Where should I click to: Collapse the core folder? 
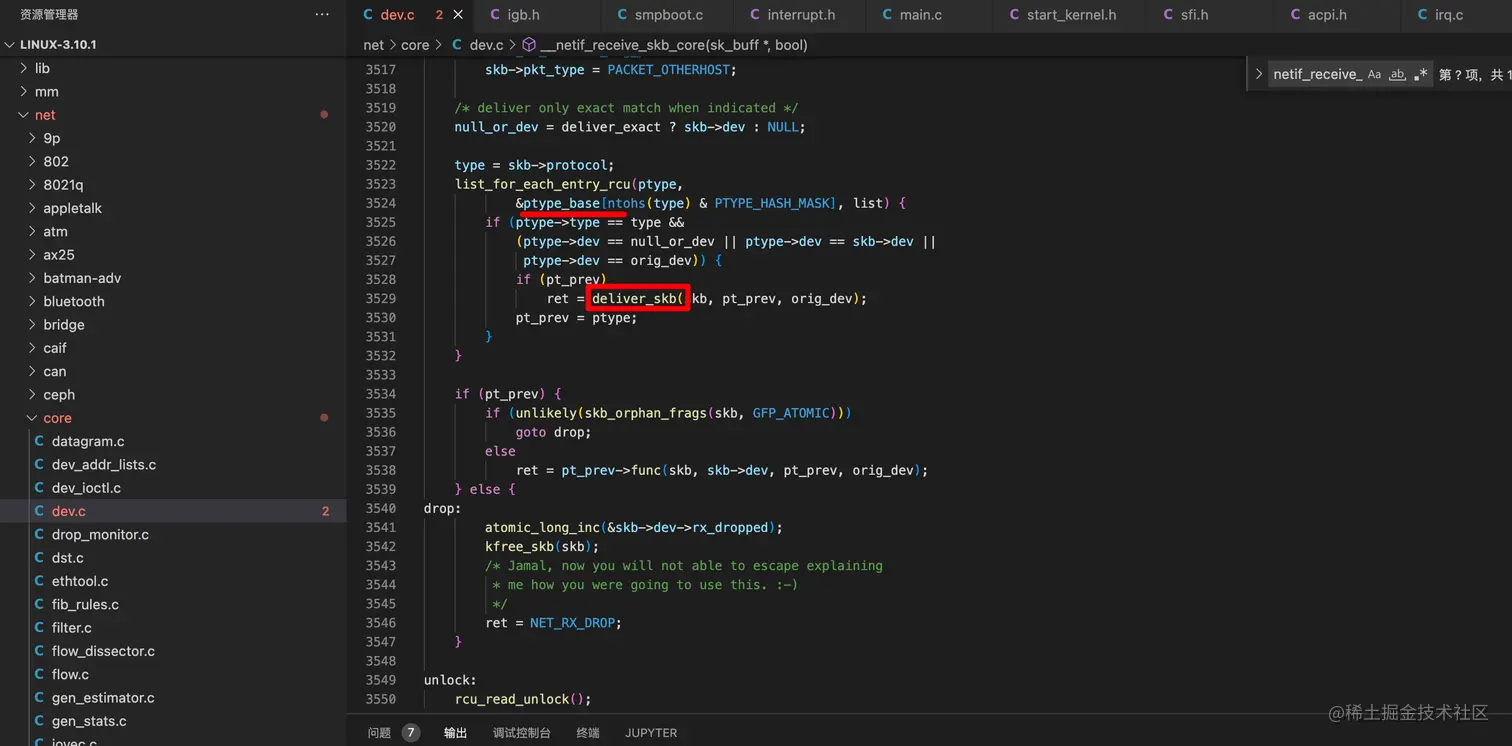[x=32, y=418]
